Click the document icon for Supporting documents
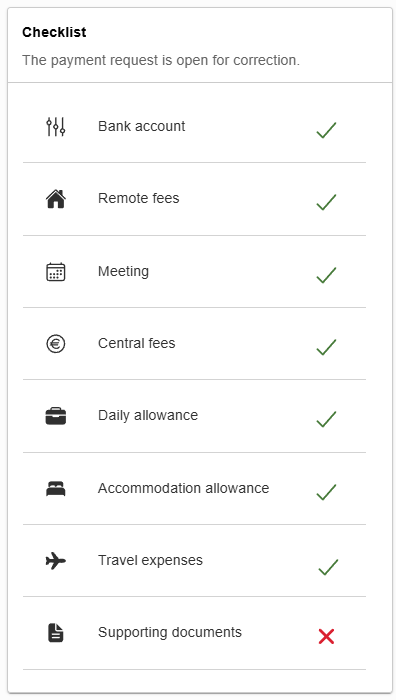The image size is (396, 700). point(56,633)
